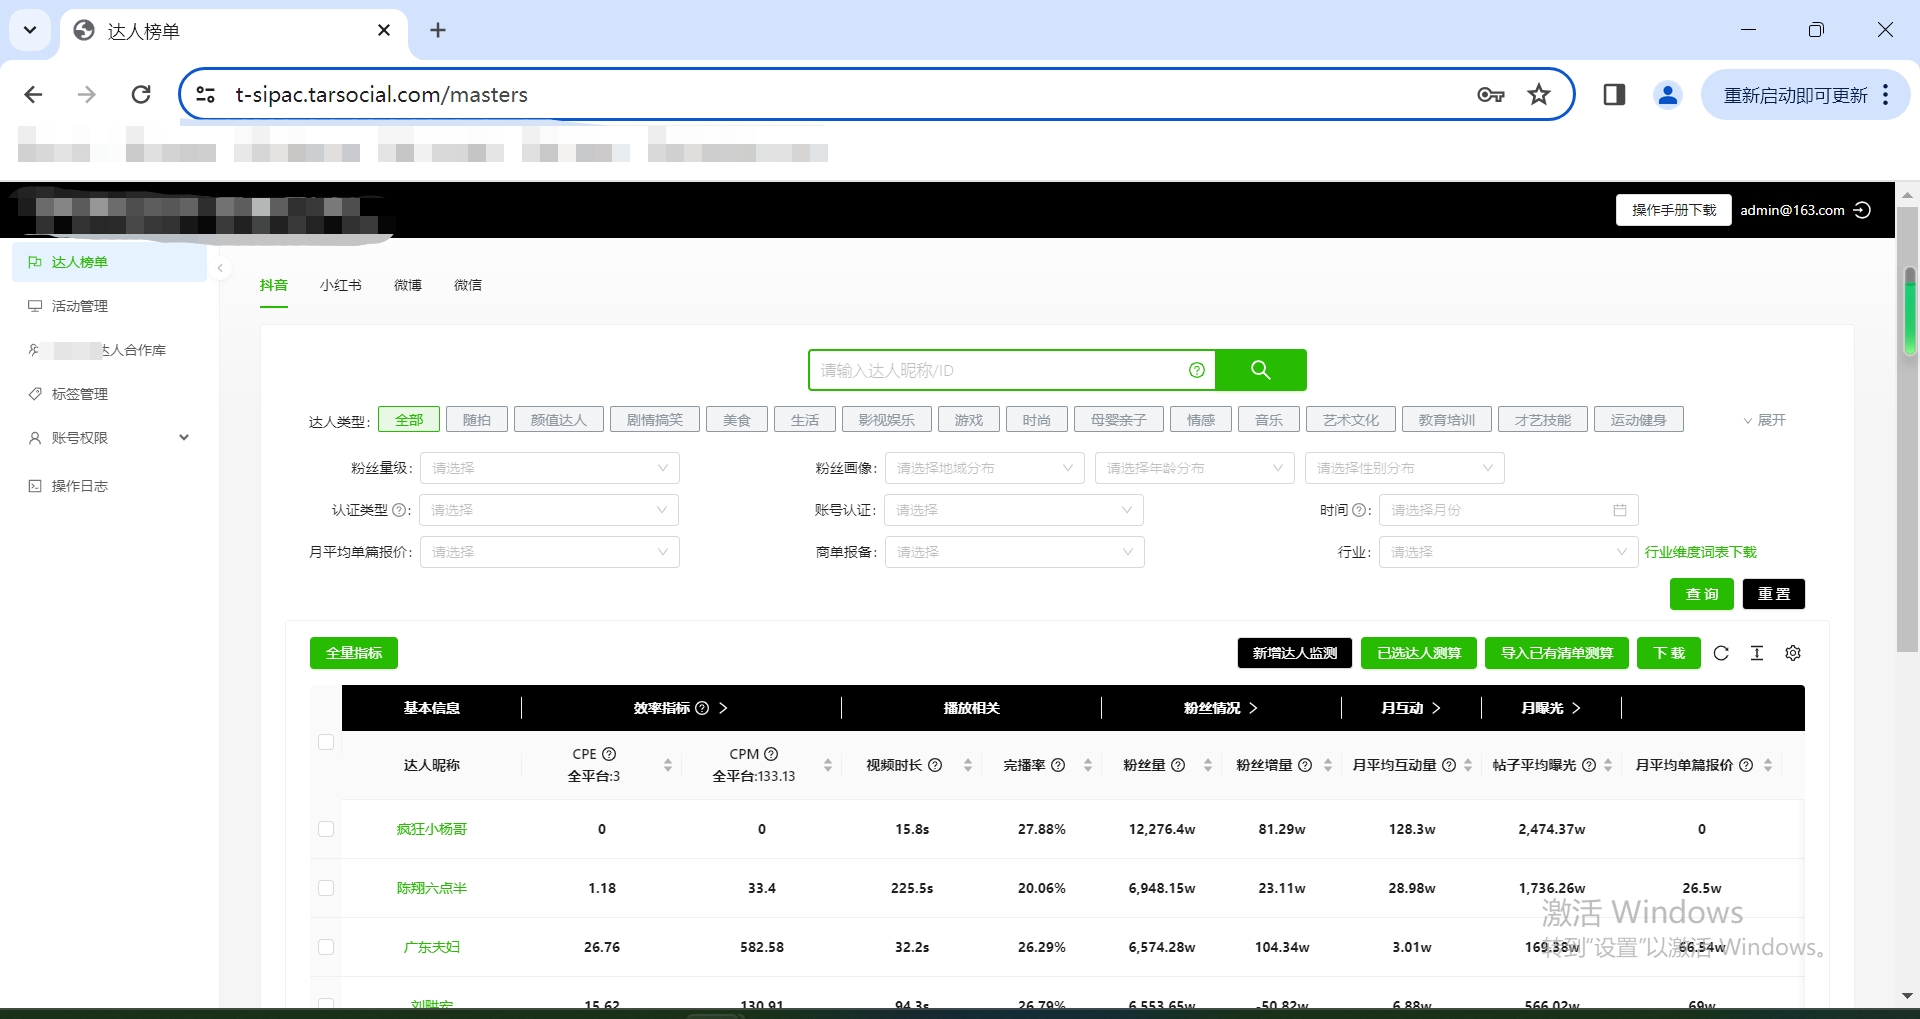Expand the 账号权限 sidebar menu
This screenshot has width=1920, height=1019.
(x=109, y=438)
